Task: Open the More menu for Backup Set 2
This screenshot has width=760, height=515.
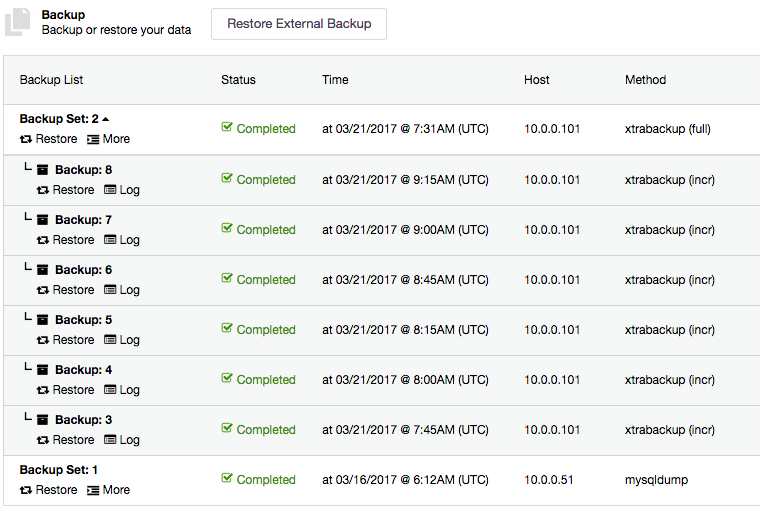Action: 109,139
